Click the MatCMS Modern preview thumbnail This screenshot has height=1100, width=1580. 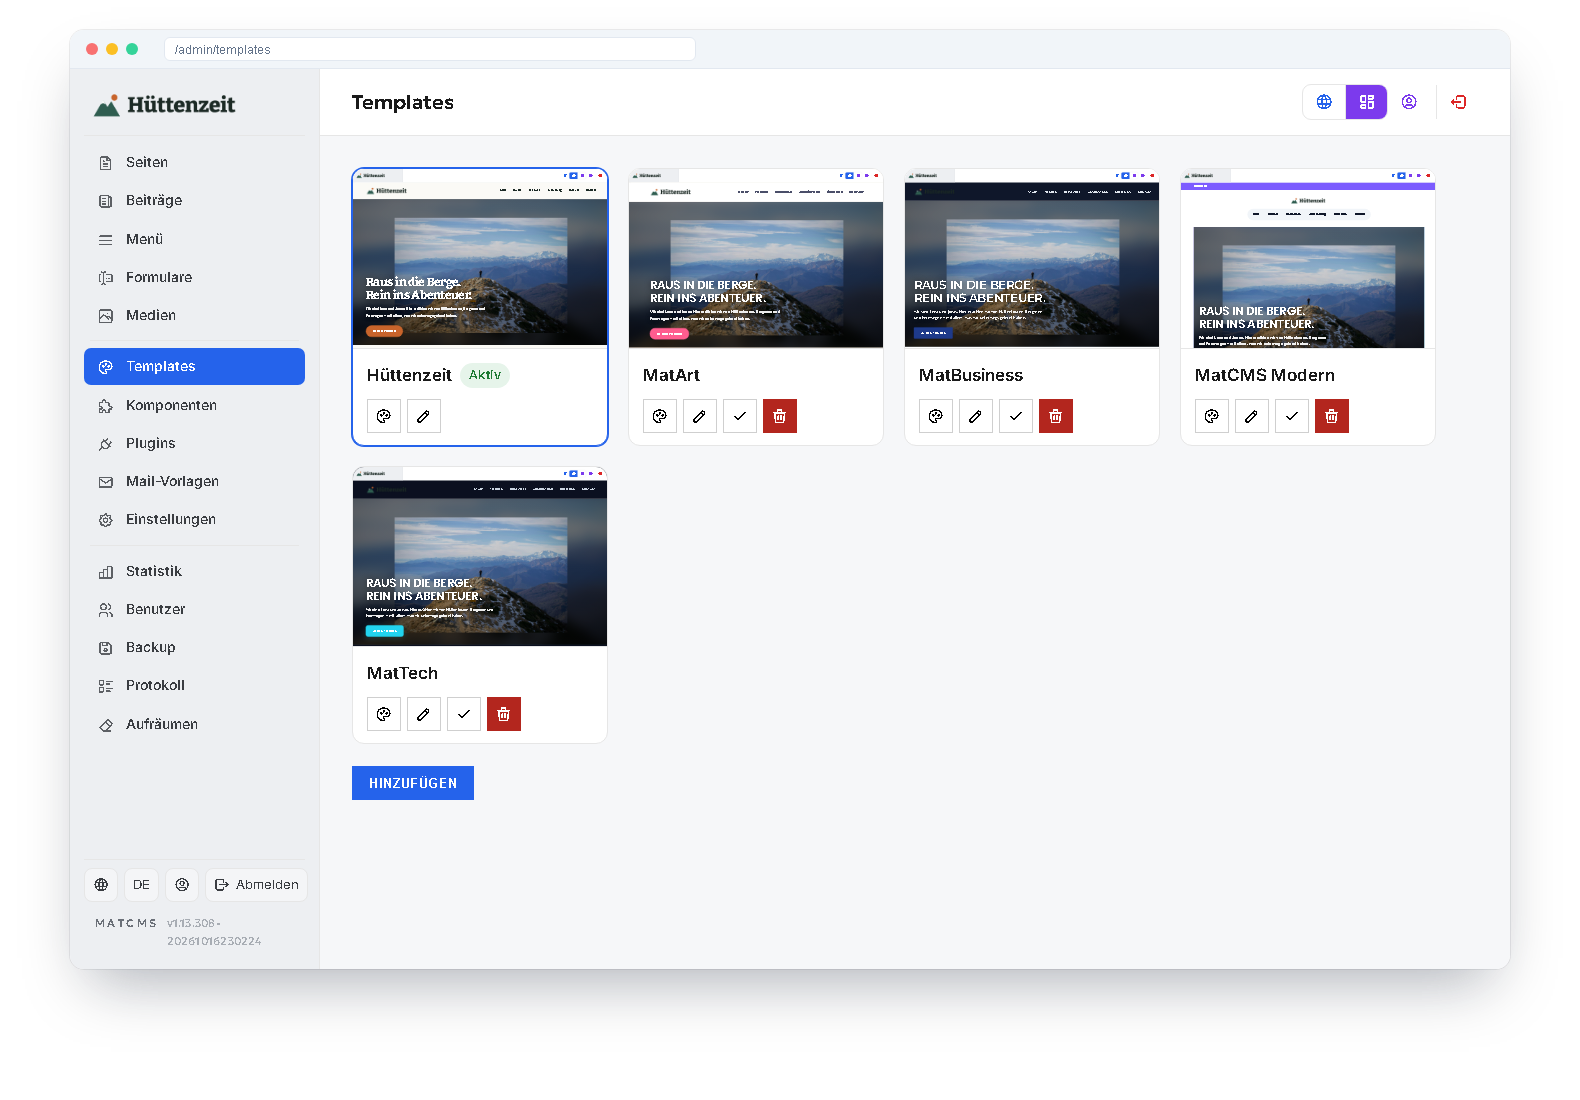[x=1308, y=259]
